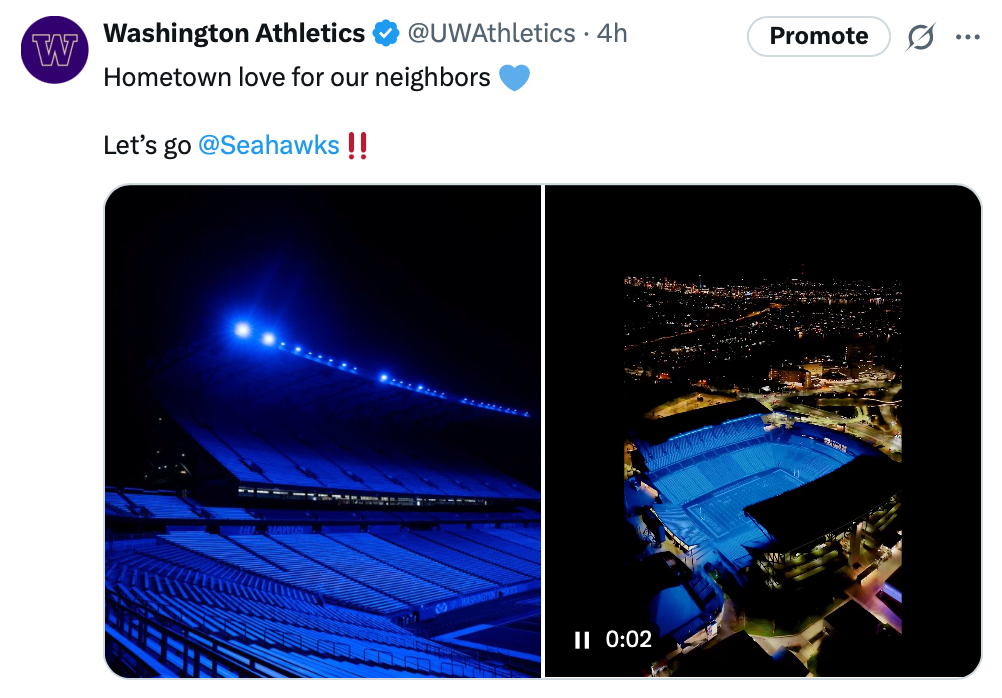Open the @Seahawks mention link
1002x698 pixels.
(x=269, y=145)
